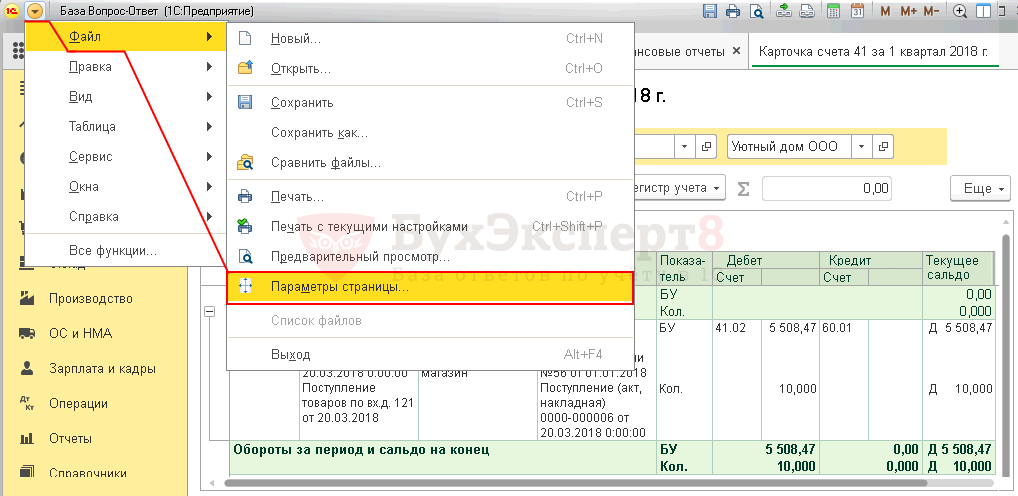Screen dimensions: 1018x496
Task: Open the Calendar icon showing 31
Action: (x=857, y=10)
